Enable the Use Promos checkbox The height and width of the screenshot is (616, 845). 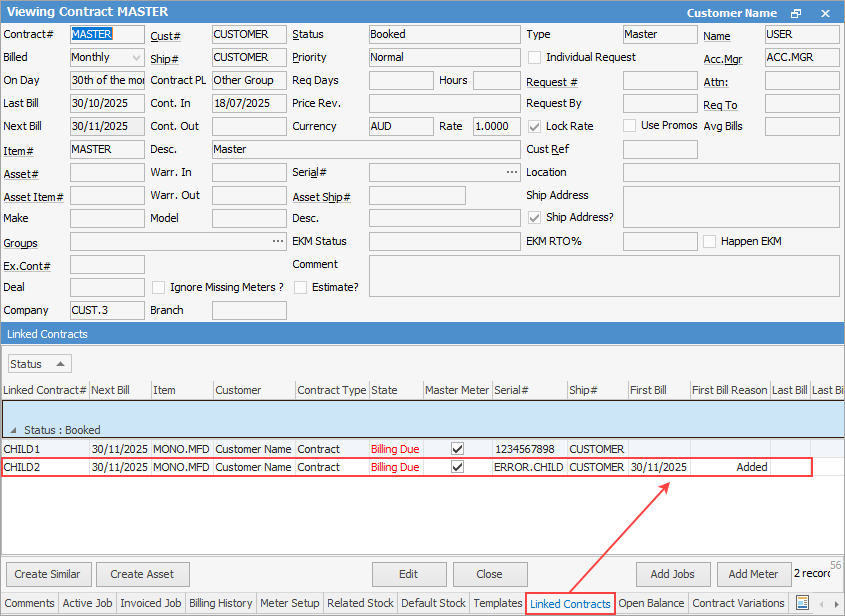click(x=630, y=126)
